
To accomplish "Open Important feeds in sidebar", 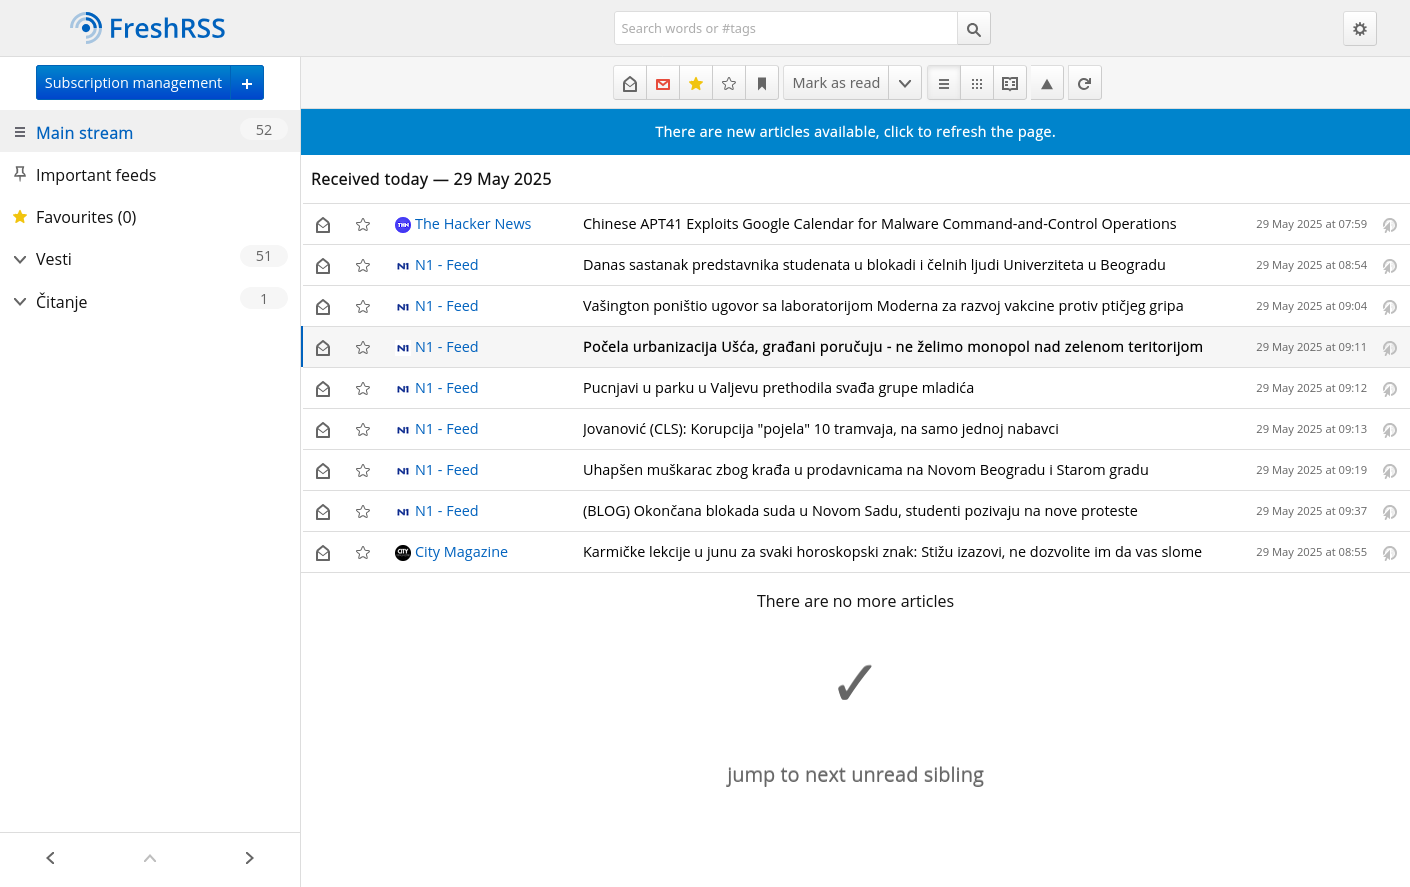I will [96, 175].
